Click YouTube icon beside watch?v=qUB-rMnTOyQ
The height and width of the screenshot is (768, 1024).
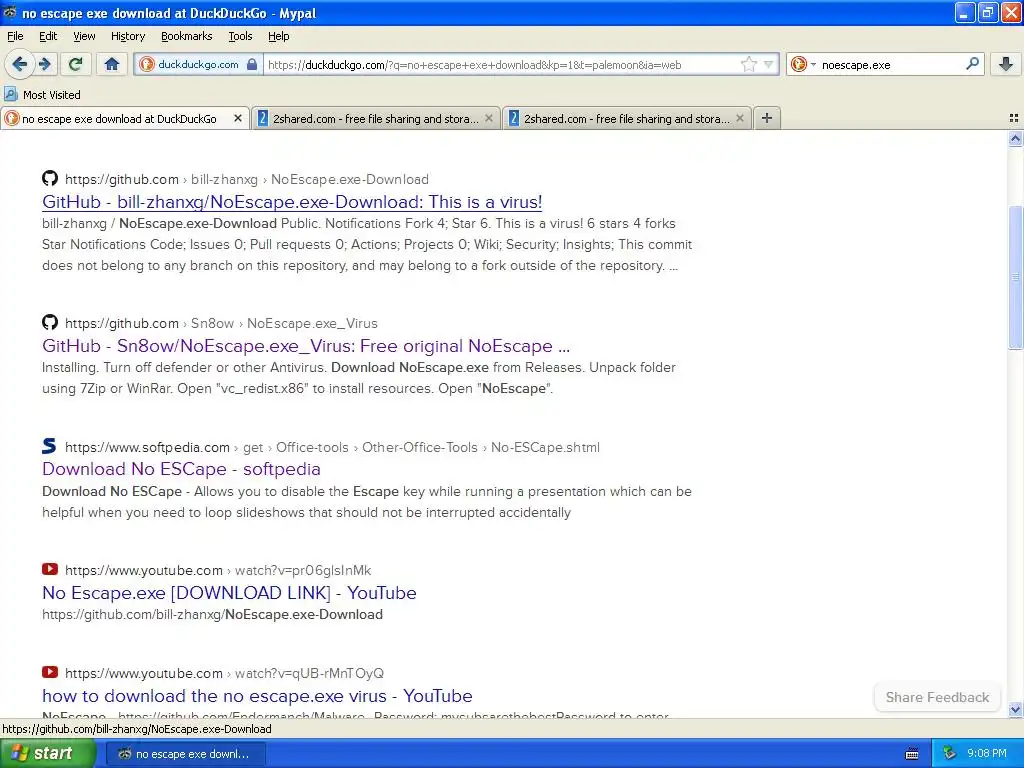50,672
